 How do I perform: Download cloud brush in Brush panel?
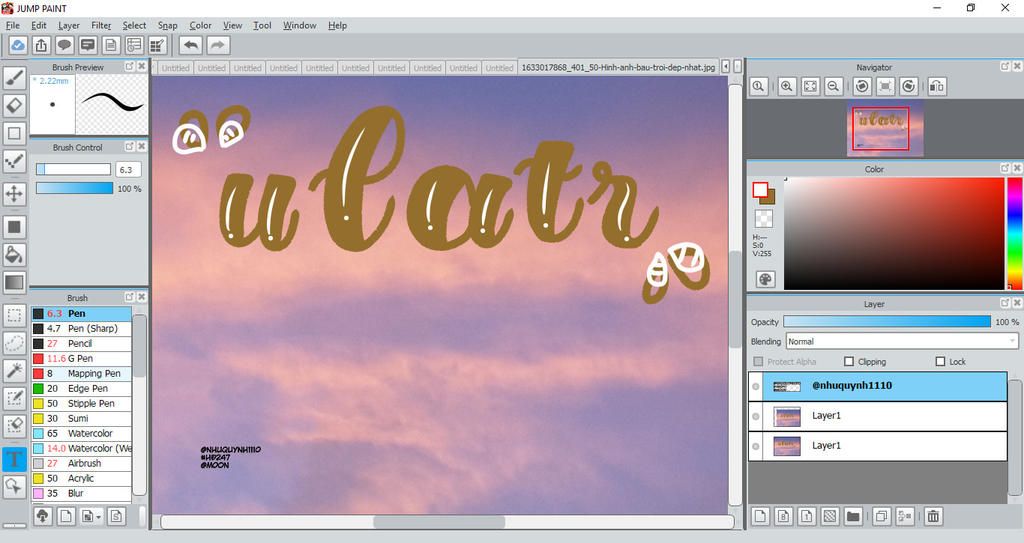pos(42,516)
